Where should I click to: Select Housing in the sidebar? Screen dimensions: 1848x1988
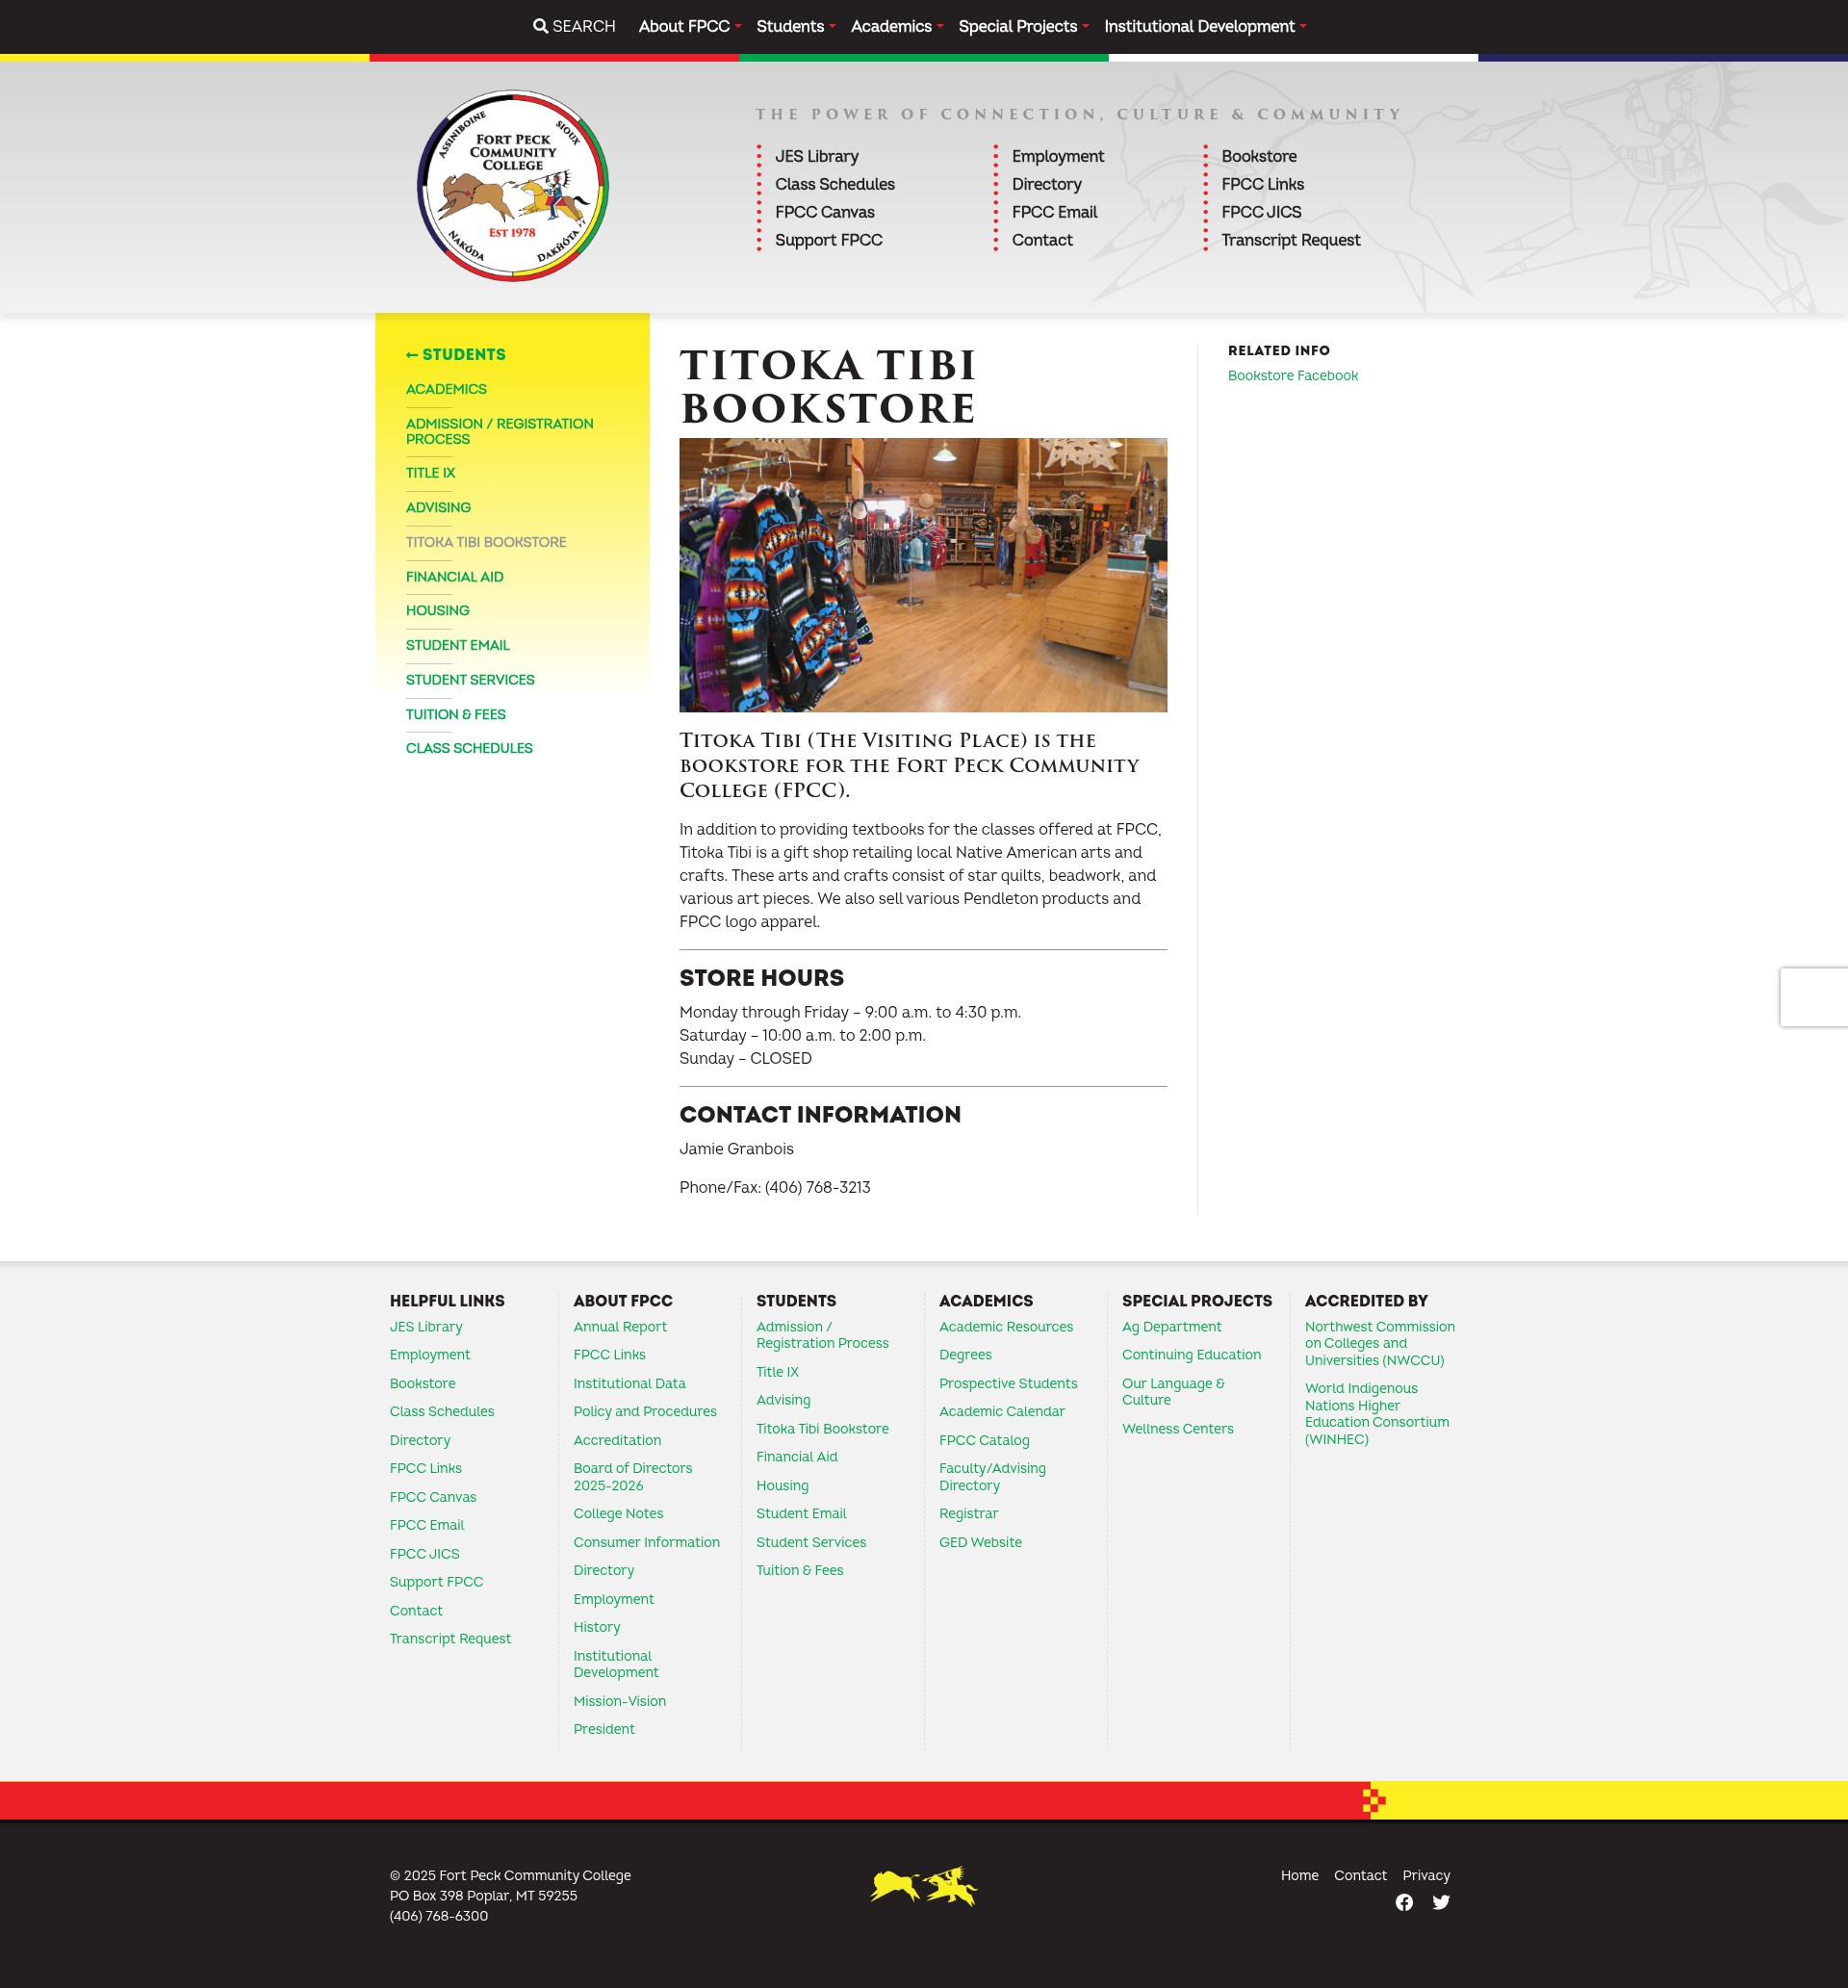coord(437,611)
